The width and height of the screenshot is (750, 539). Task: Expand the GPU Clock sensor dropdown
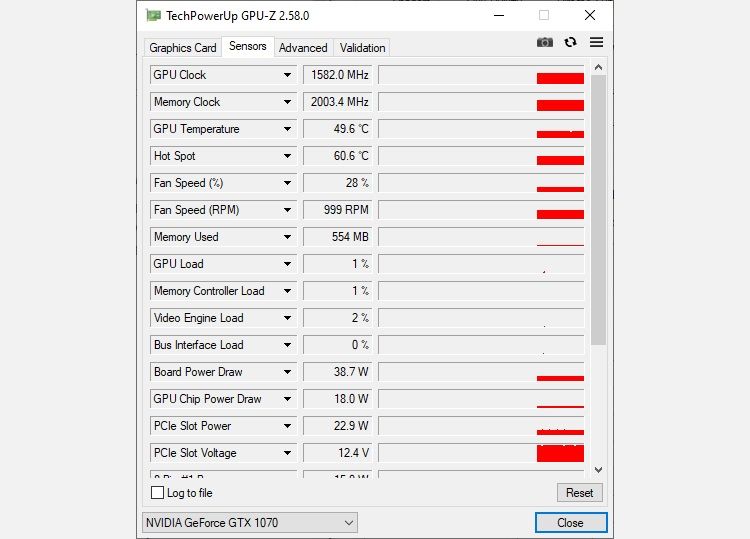coord(287,75)
